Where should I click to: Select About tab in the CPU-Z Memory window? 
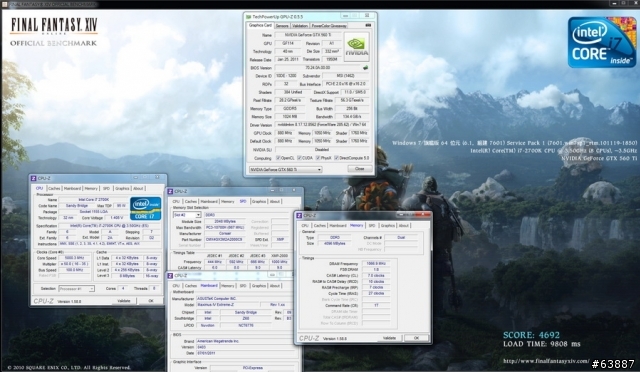pyautogui.click(x=404, y=225)
